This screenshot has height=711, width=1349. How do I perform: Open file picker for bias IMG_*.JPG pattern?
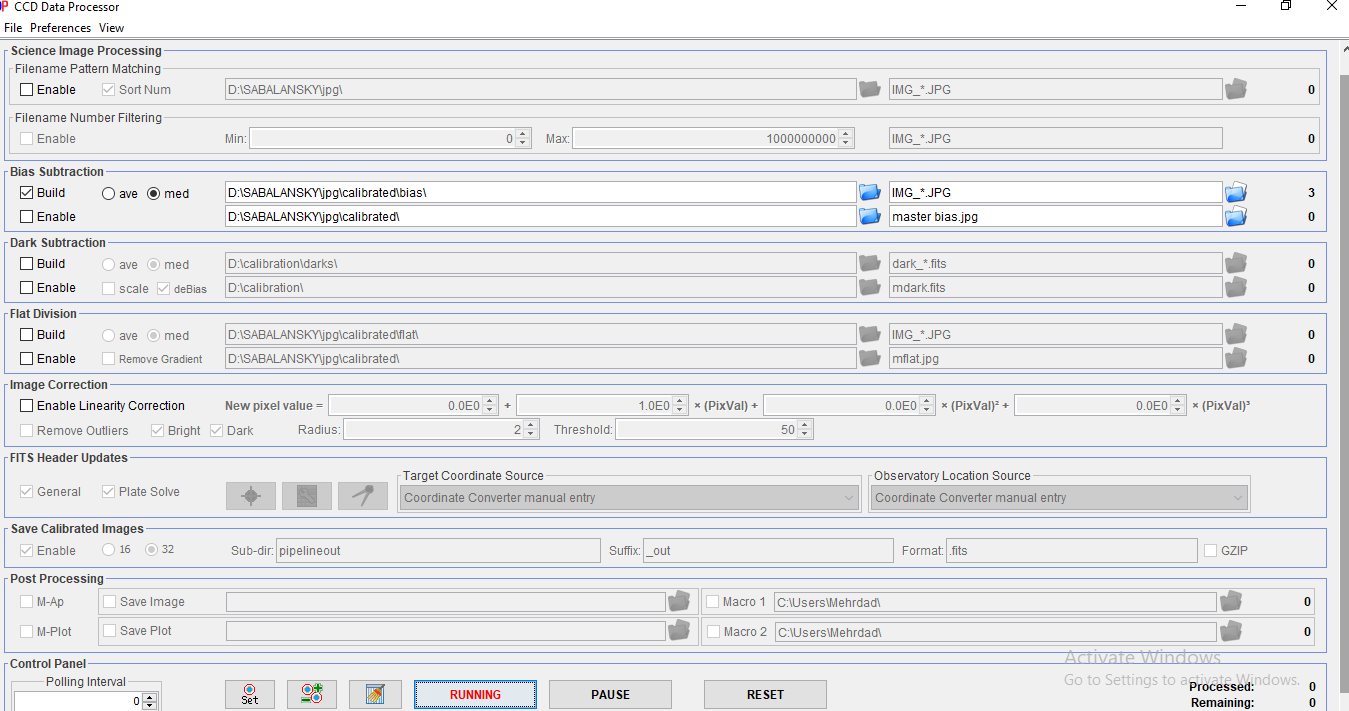click(1236, 192)
